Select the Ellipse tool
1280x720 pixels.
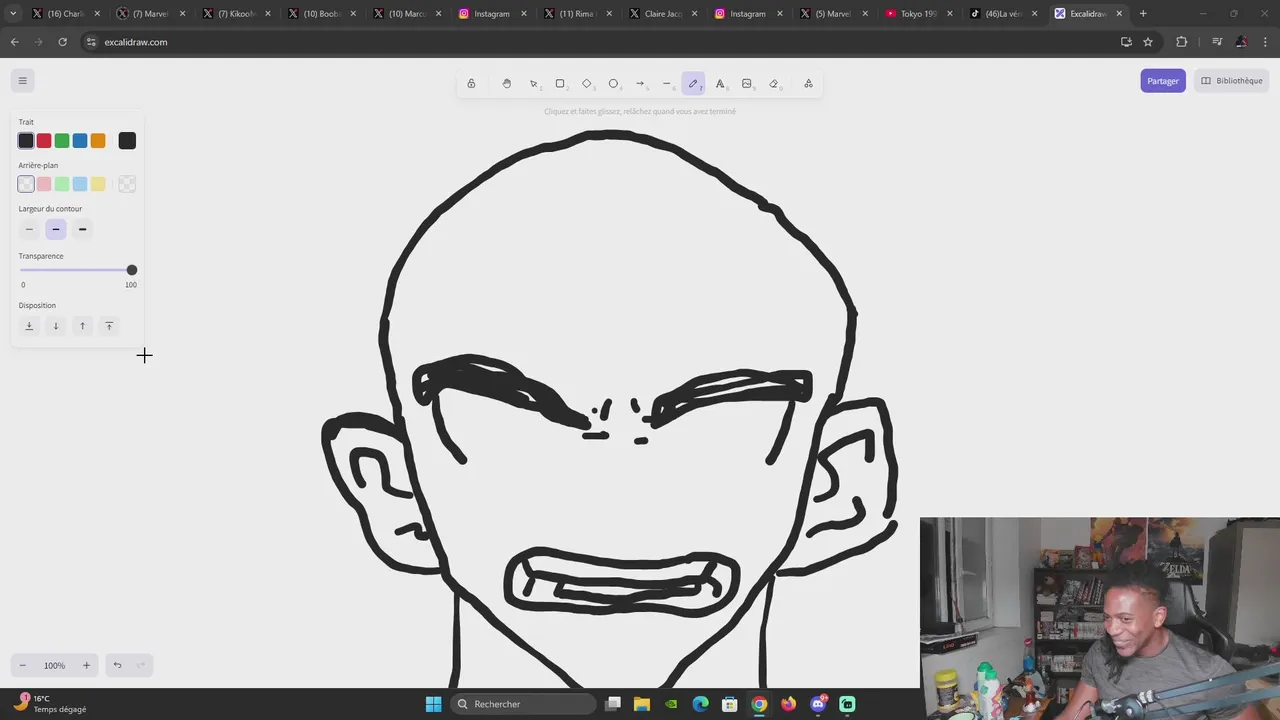(614, 84)
